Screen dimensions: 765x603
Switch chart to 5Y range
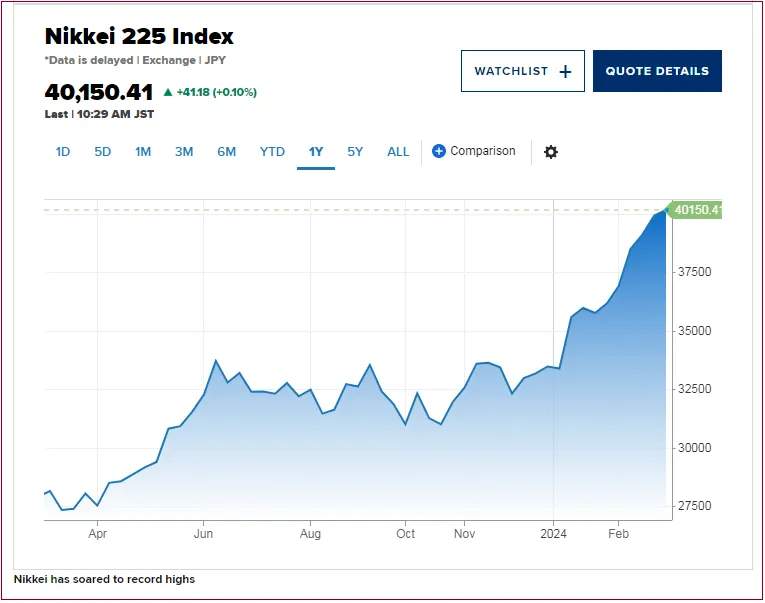[x=355, y=152]
